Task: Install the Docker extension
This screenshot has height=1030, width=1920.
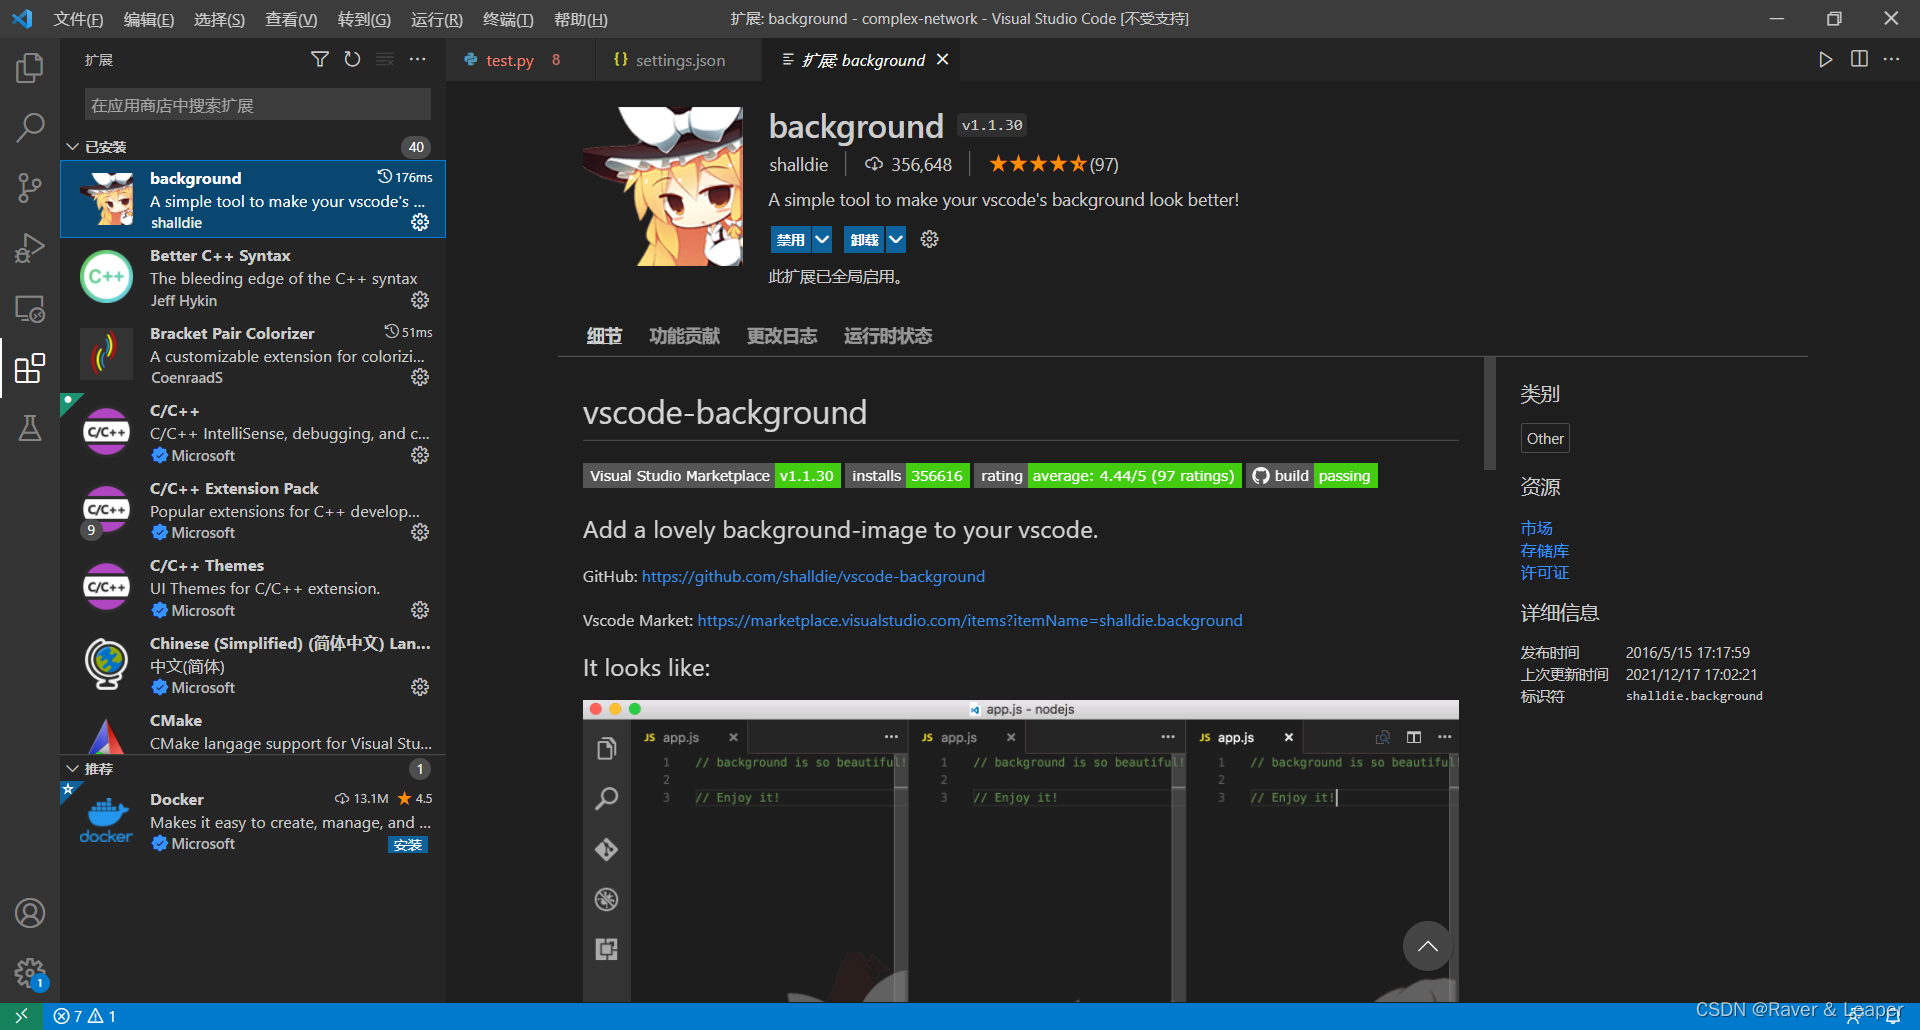Action: (408, 845)
